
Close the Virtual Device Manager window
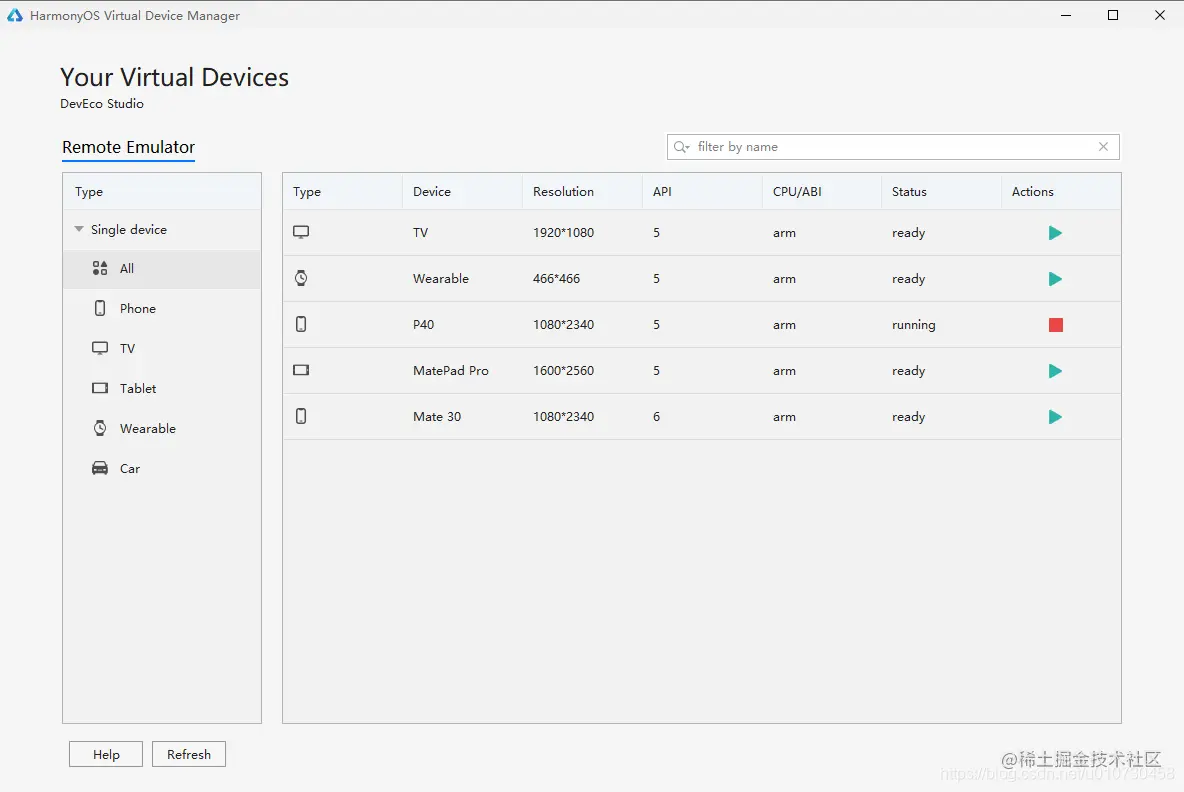pyautogui.click(x=1160, y=15)
